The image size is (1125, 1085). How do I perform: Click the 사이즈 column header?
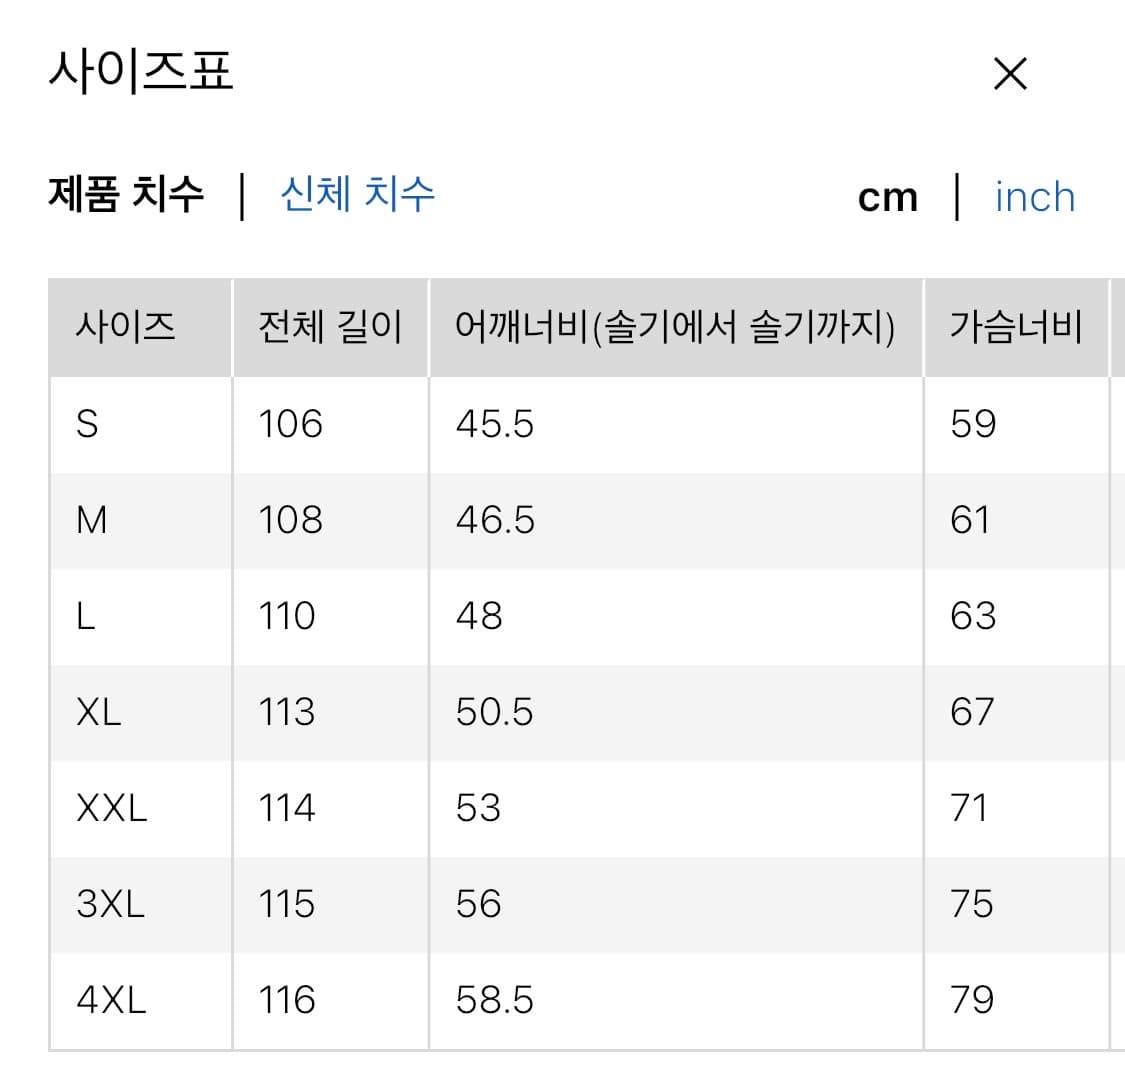pos(120,327)
